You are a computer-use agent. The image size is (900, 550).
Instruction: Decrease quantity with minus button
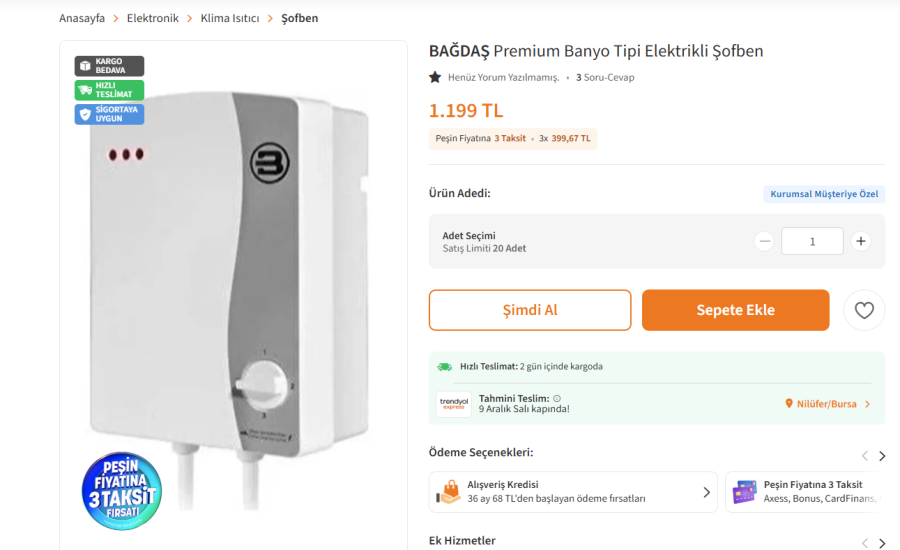(x=764, y=241)
